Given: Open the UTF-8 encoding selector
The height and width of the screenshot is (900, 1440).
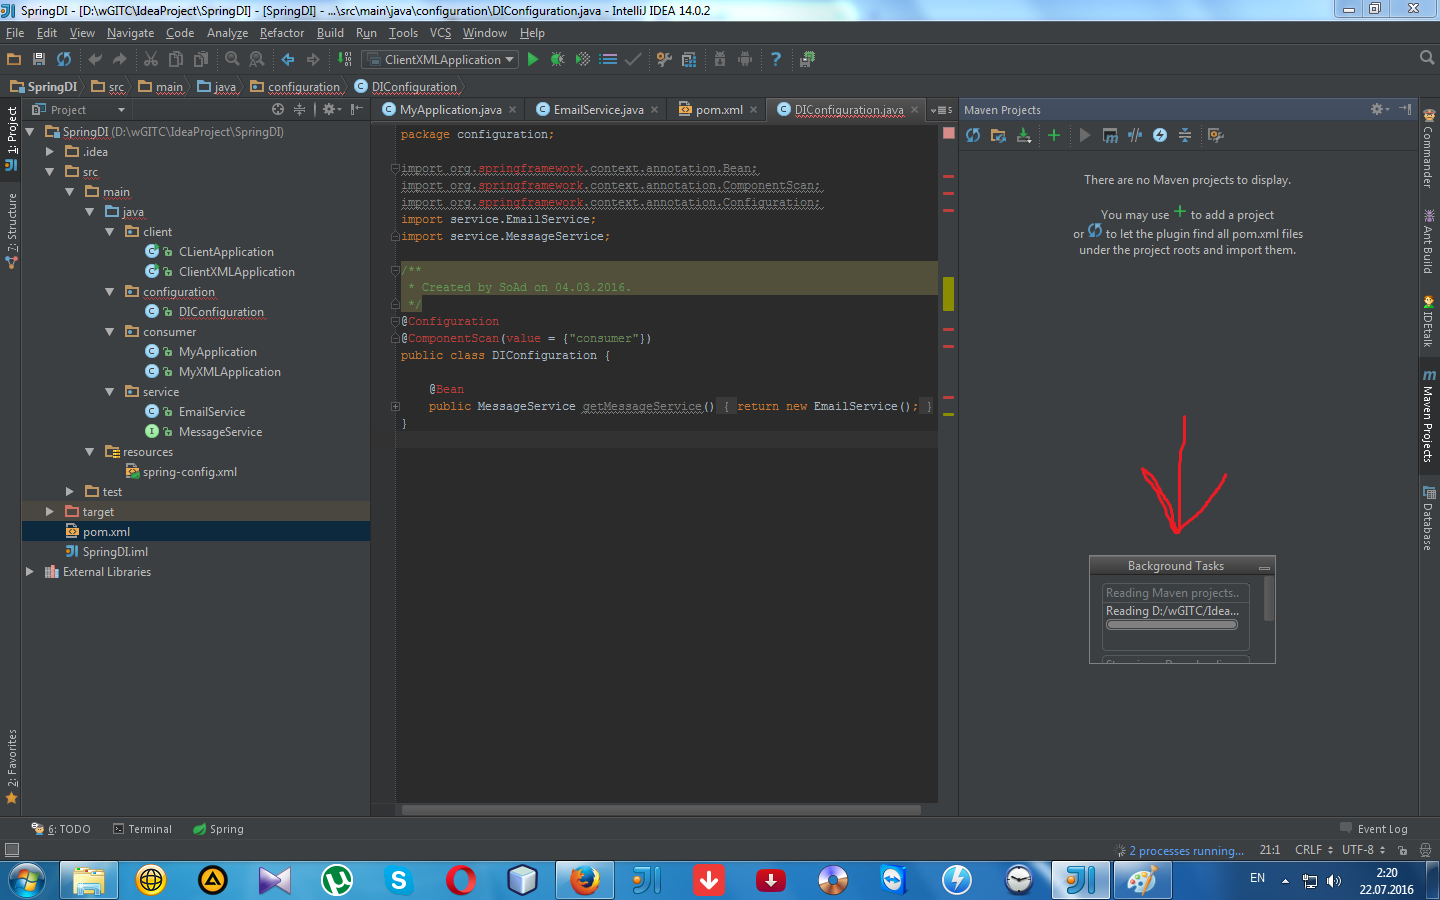Looking at the screenshot, I should [x=1364, y=850].
